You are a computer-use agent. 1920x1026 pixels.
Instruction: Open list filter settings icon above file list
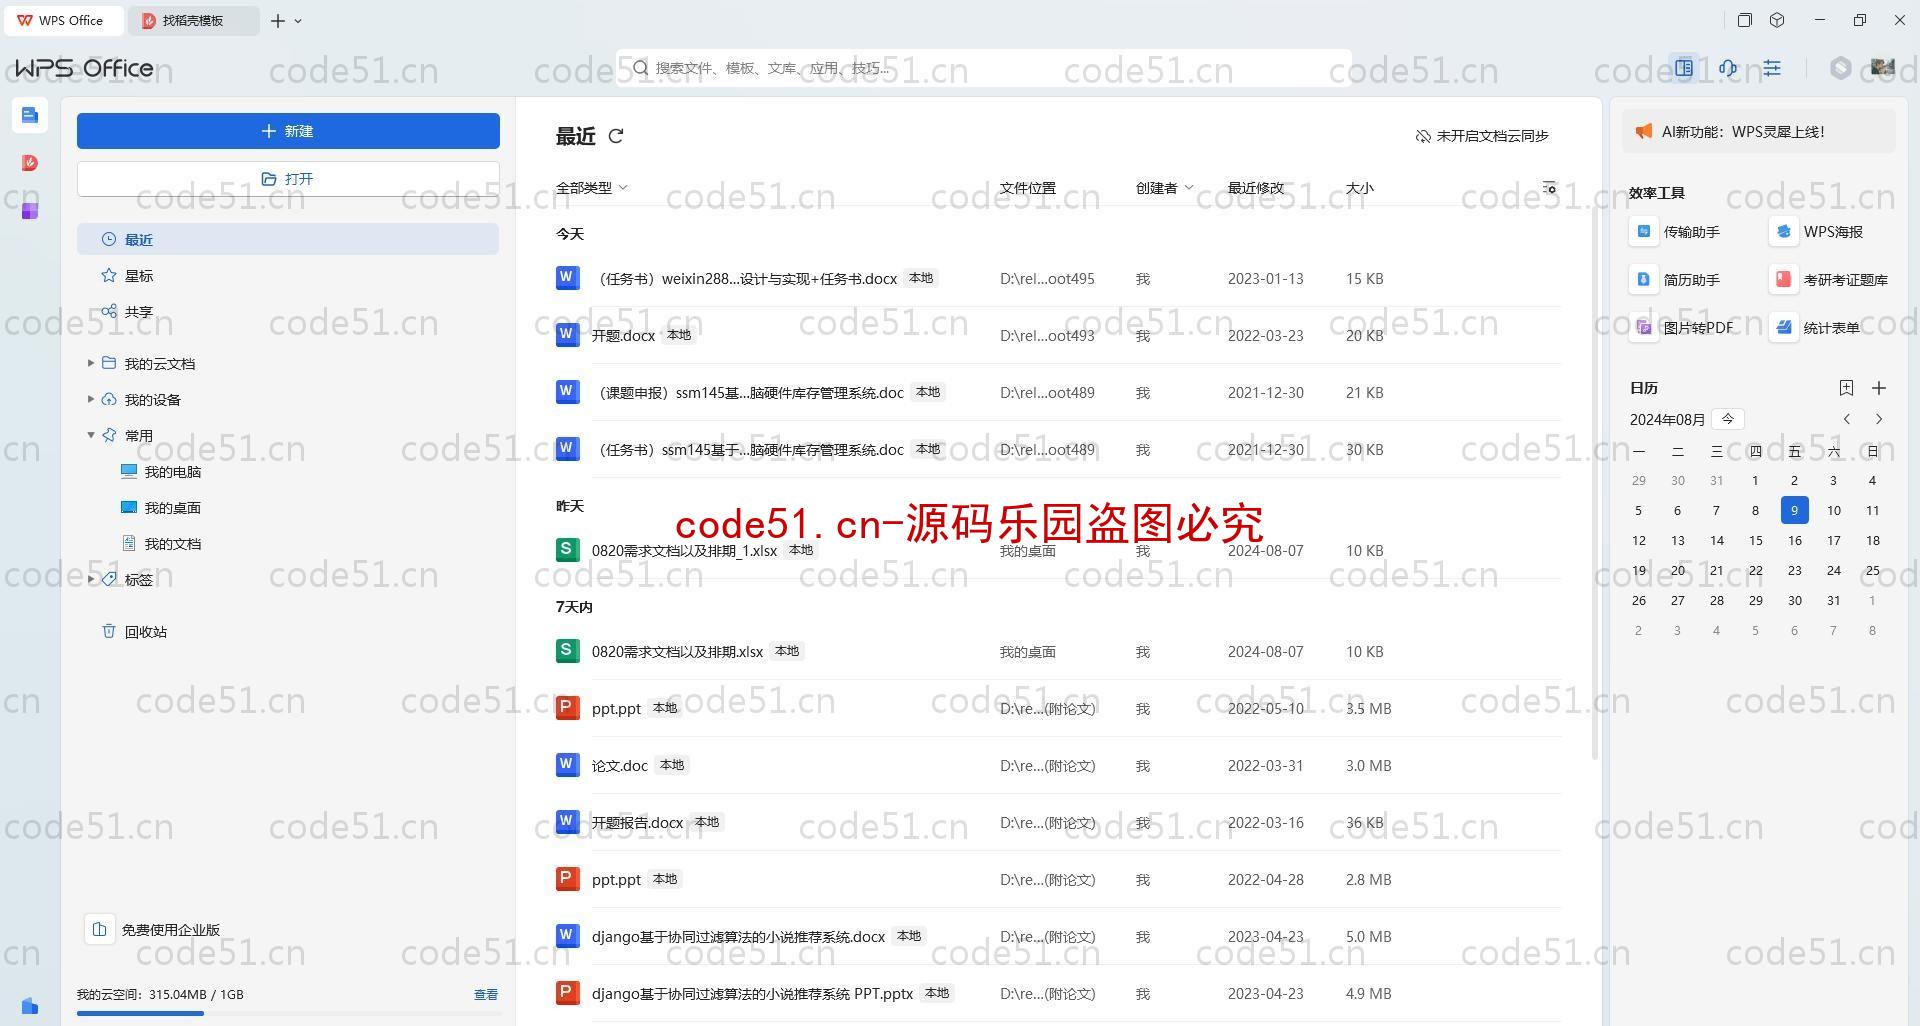(x=1549, y=188)
